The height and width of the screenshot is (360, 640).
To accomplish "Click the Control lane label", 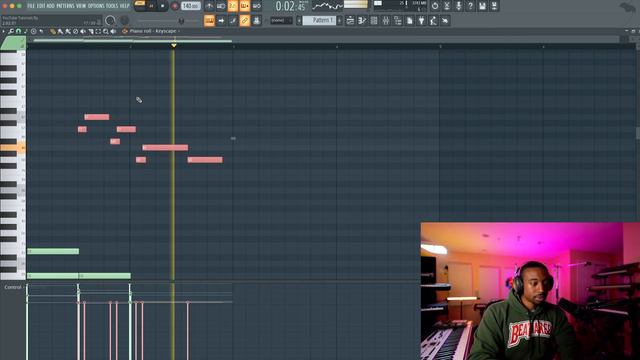I will coord(13,287).
